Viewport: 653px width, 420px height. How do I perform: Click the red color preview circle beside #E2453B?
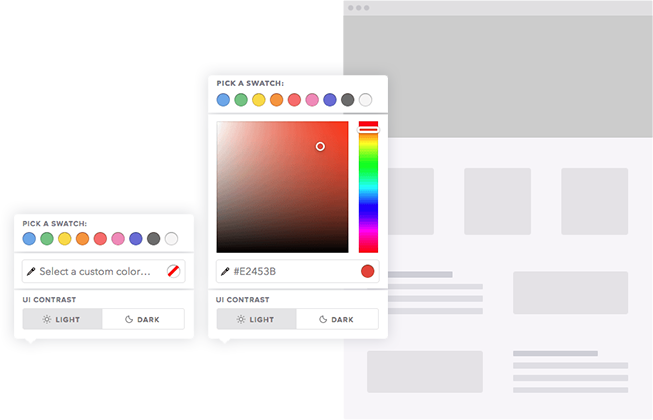click(367, 271)
